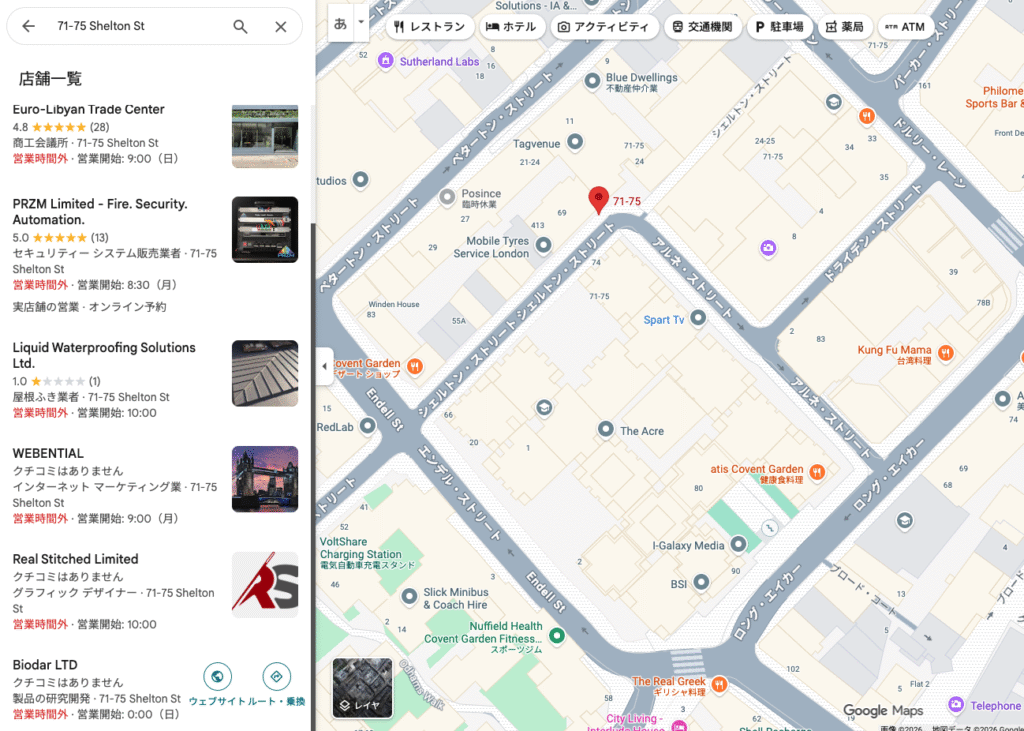Open Real Stitched Limited listing

[x=76, y=559]
